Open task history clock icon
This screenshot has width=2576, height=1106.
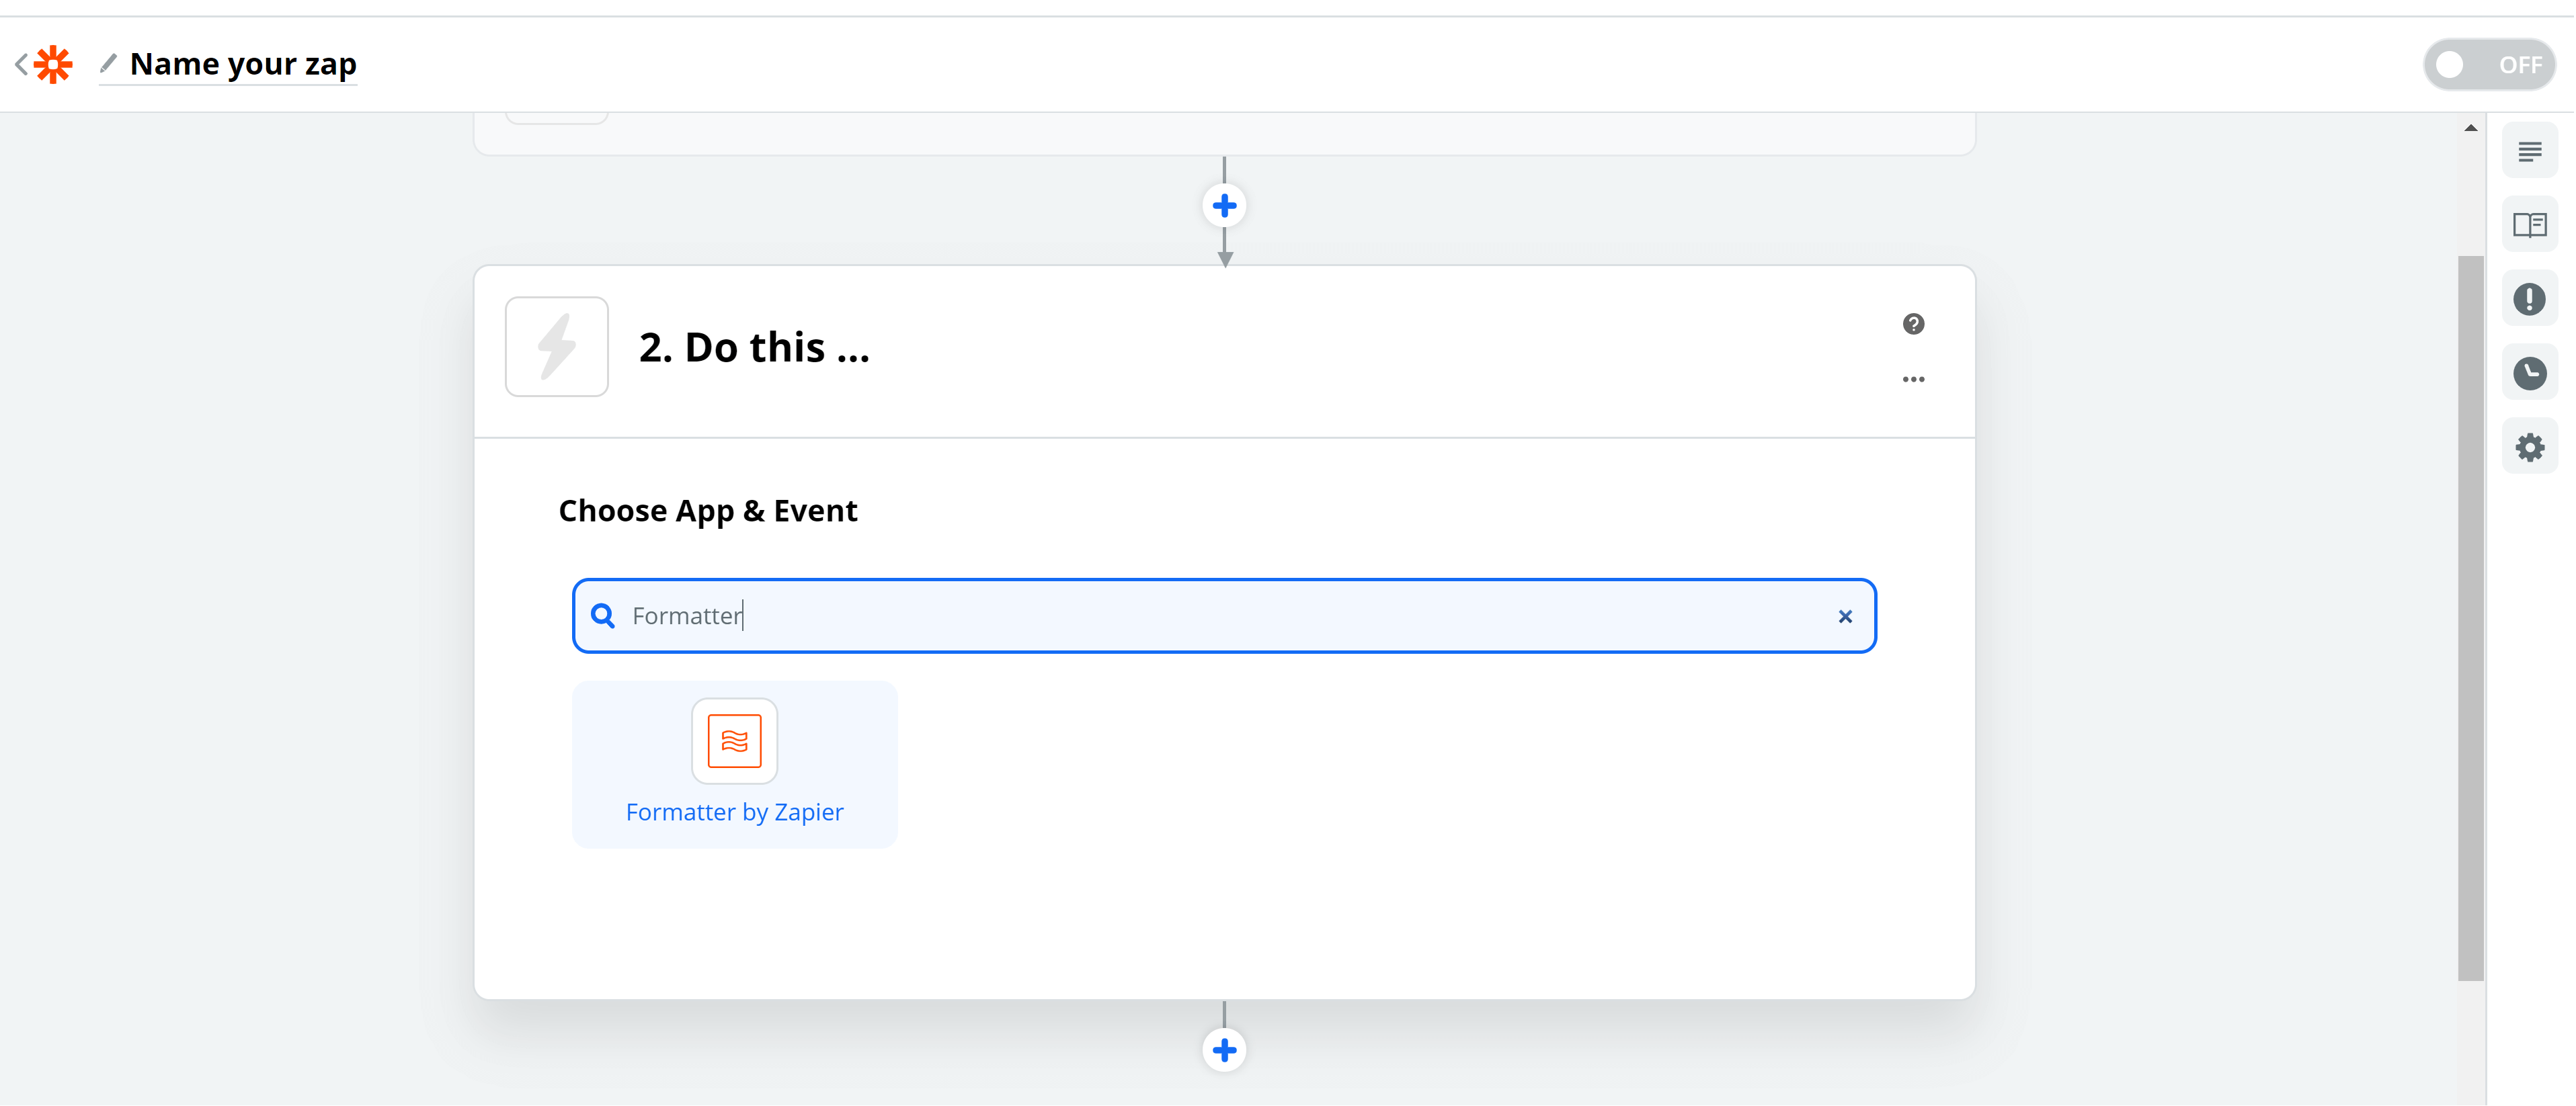[x=2529, y=373]
